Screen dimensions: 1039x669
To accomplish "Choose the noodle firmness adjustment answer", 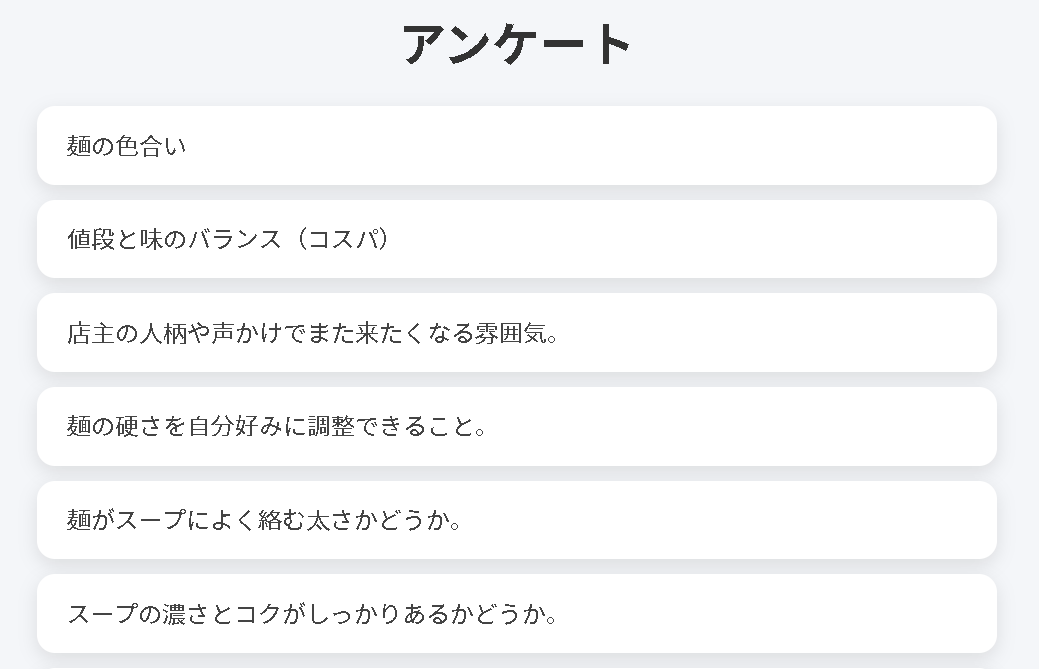I will click(517, 426).
